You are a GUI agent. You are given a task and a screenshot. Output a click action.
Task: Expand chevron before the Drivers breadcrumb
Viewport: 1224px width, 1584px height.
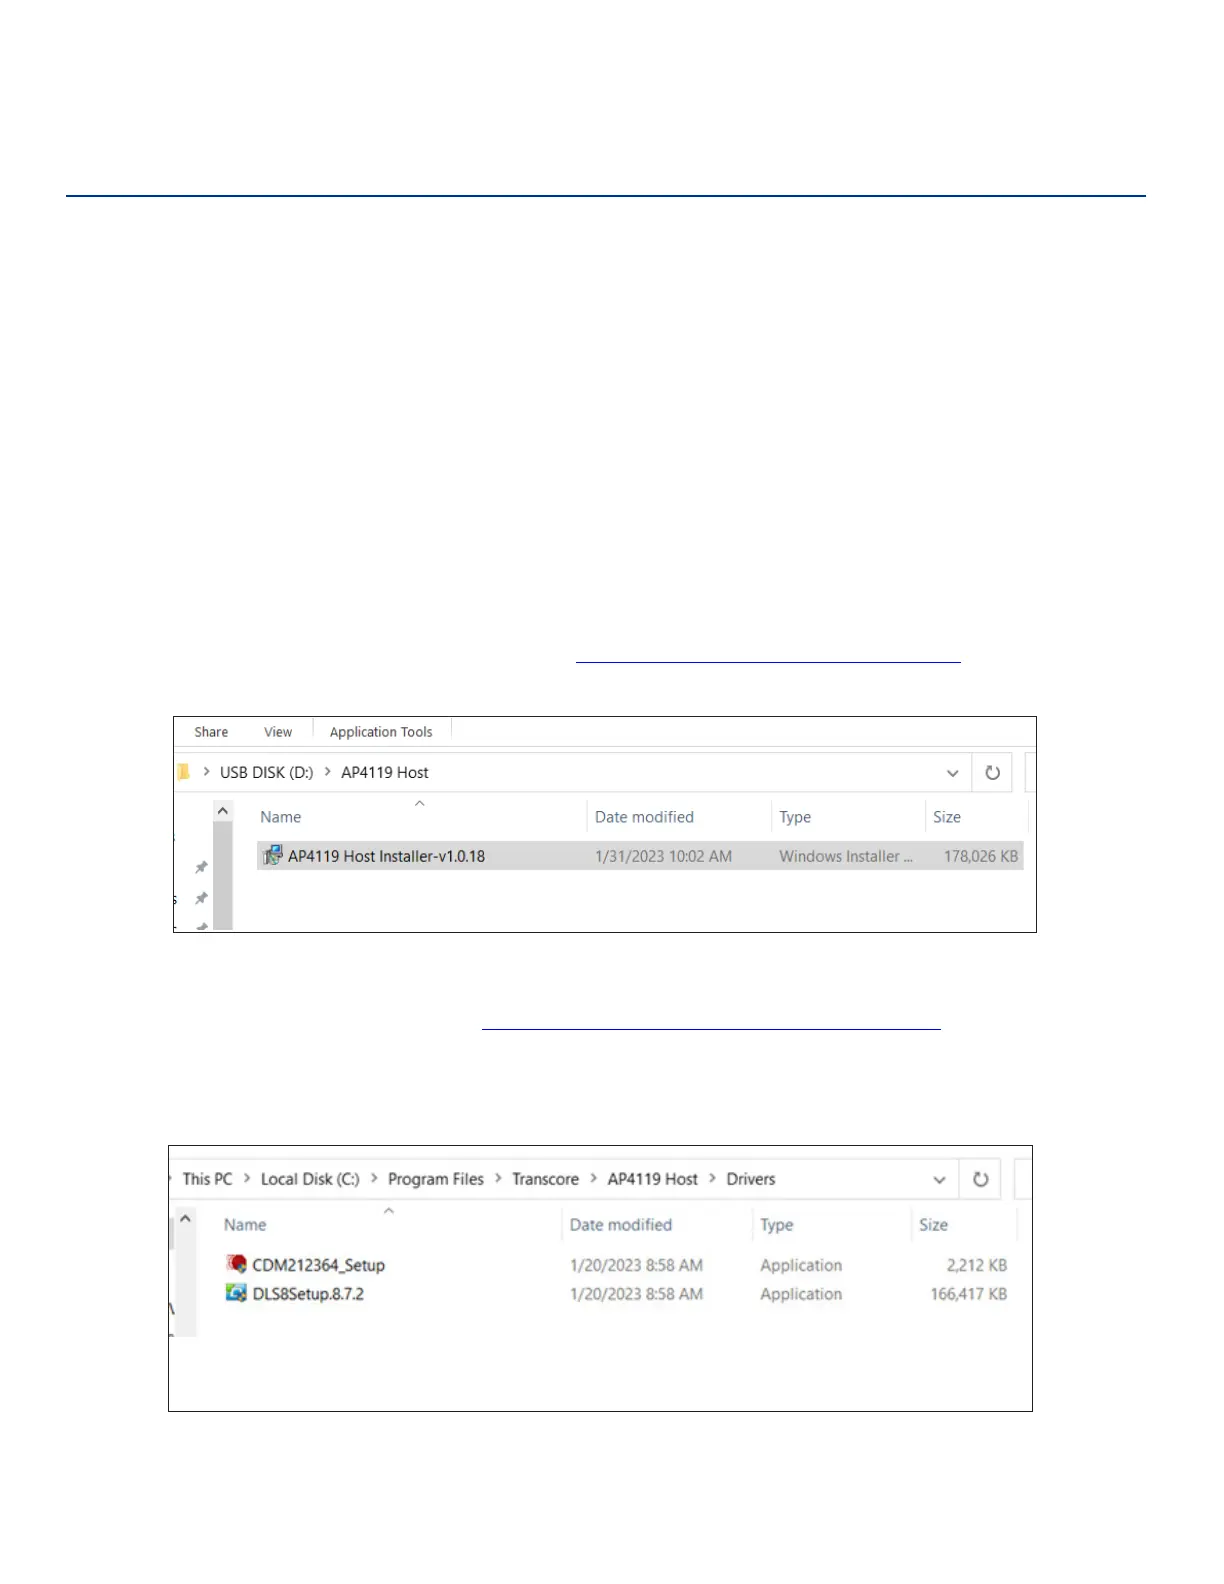click(712, 1178)
